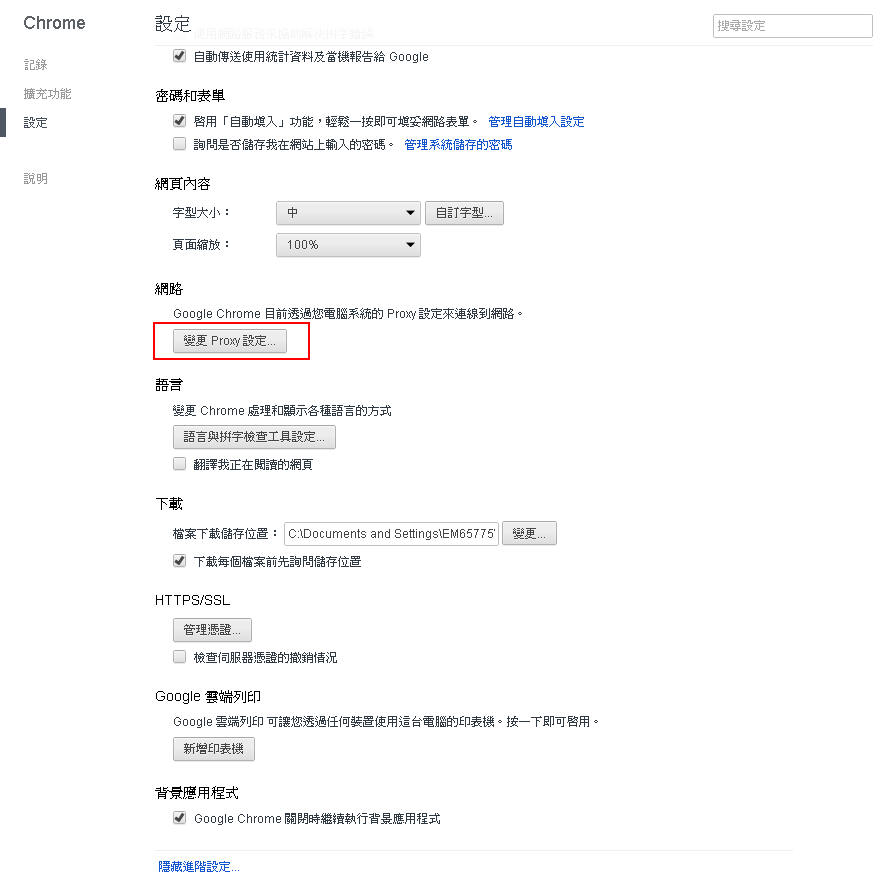Viewport: 884px width, 880px height.
Task: Click the 自訂字型 button
Action: (x=465, y=213)
